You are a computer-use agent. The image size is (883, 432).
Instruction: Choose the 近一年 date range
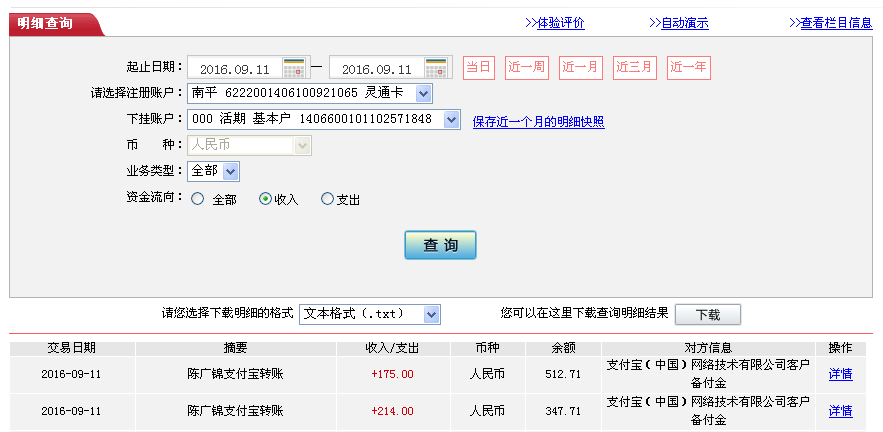coord(689,68)
